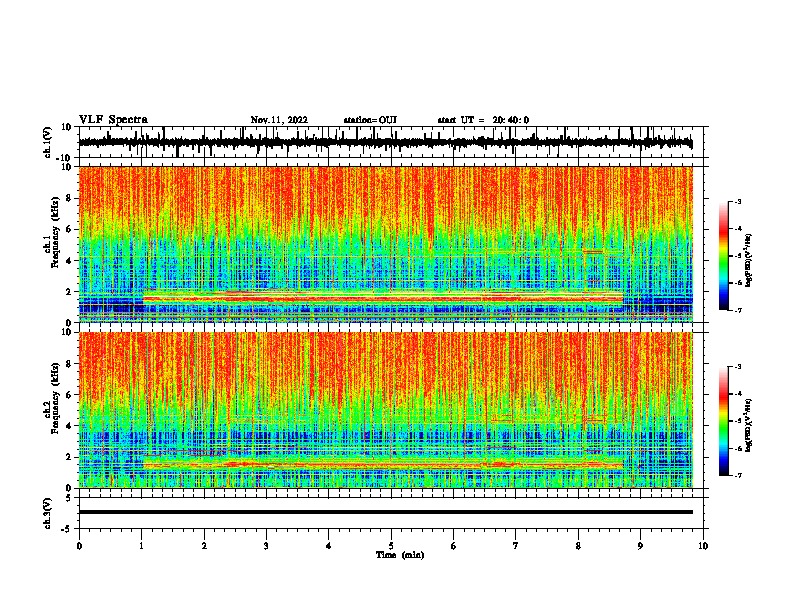The height and width of the screenshot is (612, 792).
Task: Select the date text "Nov.11, 2022"
Action: (x=279, y=120)
